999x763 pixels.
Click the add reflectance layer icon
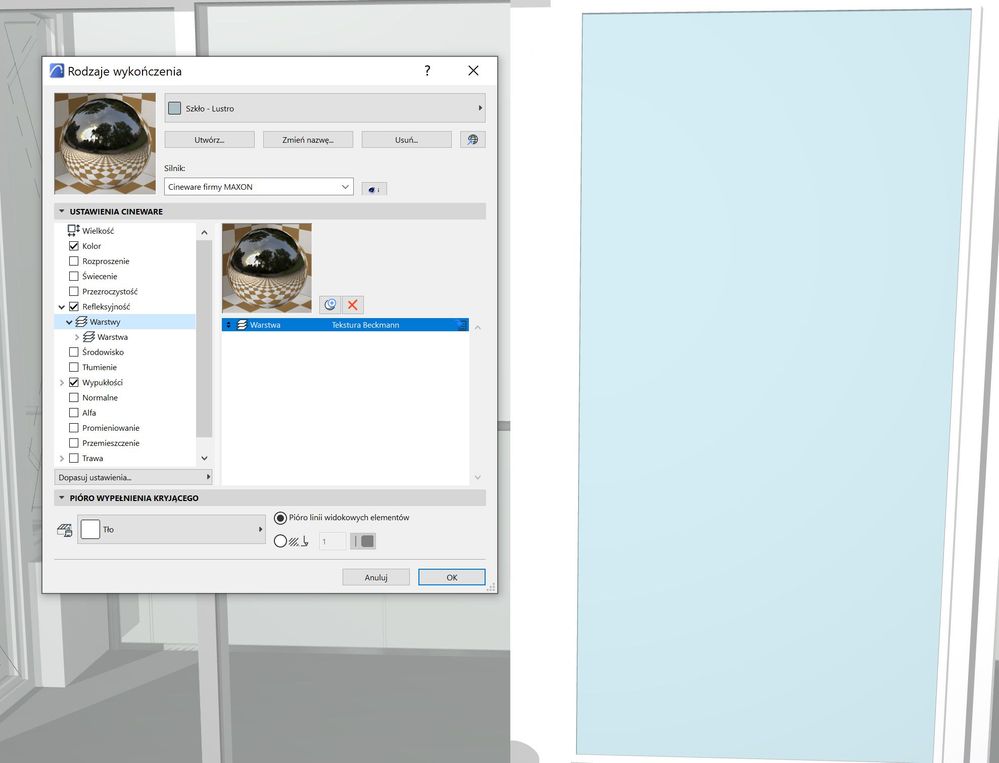tap(330, 304)
